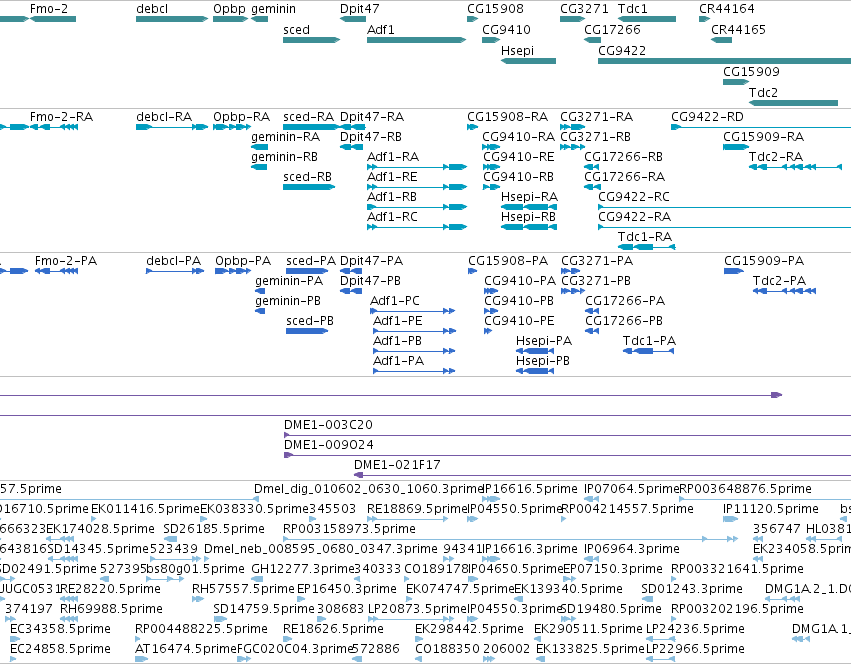851x664 pixels.
Task: Select the Fmo-2-PA protein feature
Action: point(56,271)
